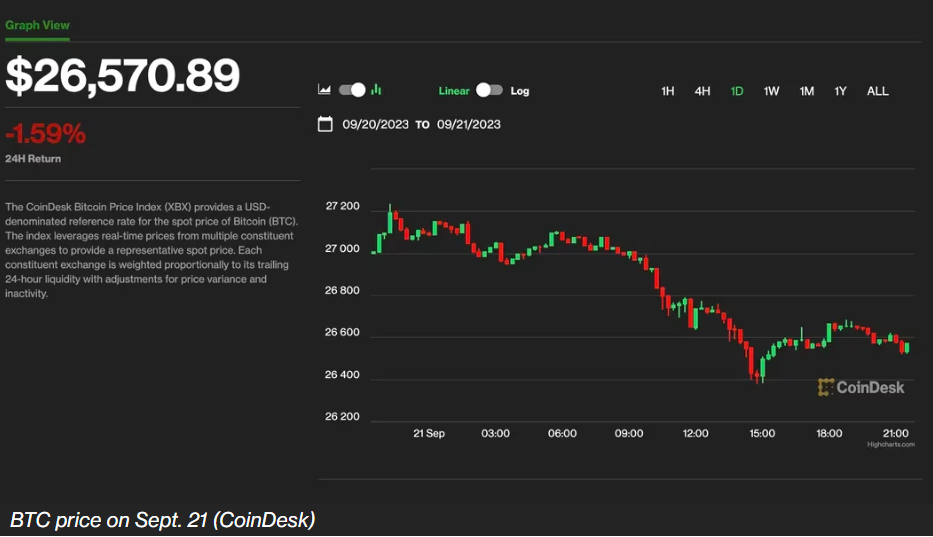This screenshot has height=537, width=933.
Task: Toggle the chart type switch
Action: click(352, 90)
